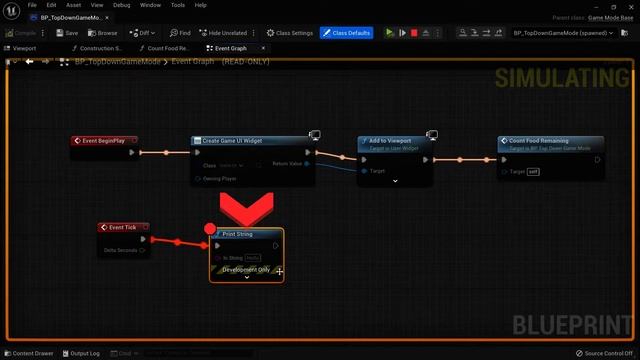Expand the Print String node chevron

coord(247,278)
